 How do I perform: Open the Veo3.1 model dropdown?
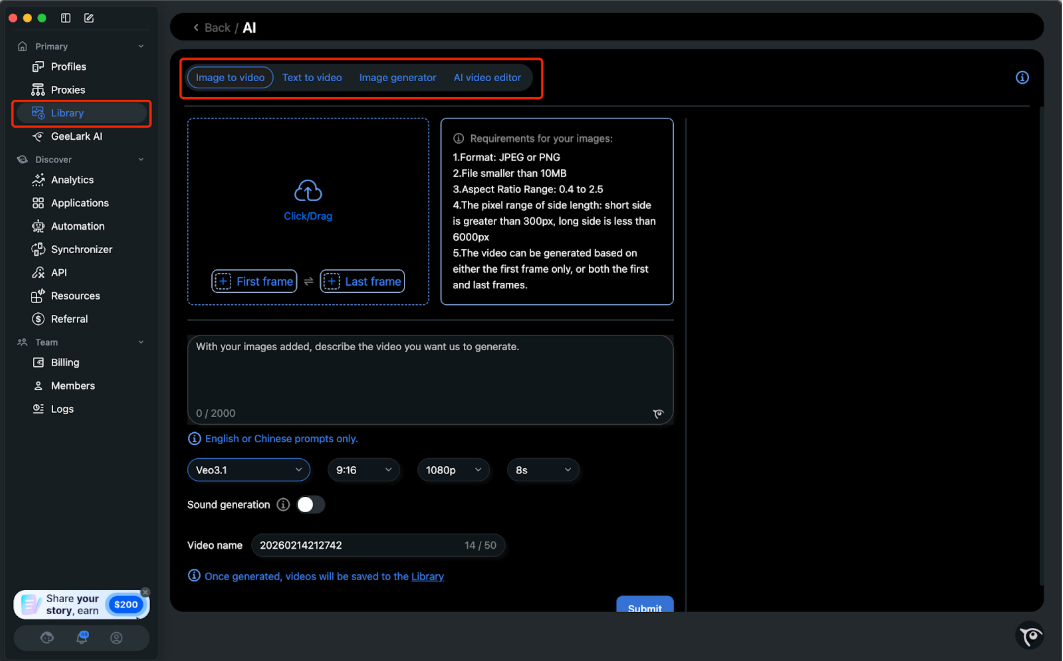pos(248,470)
